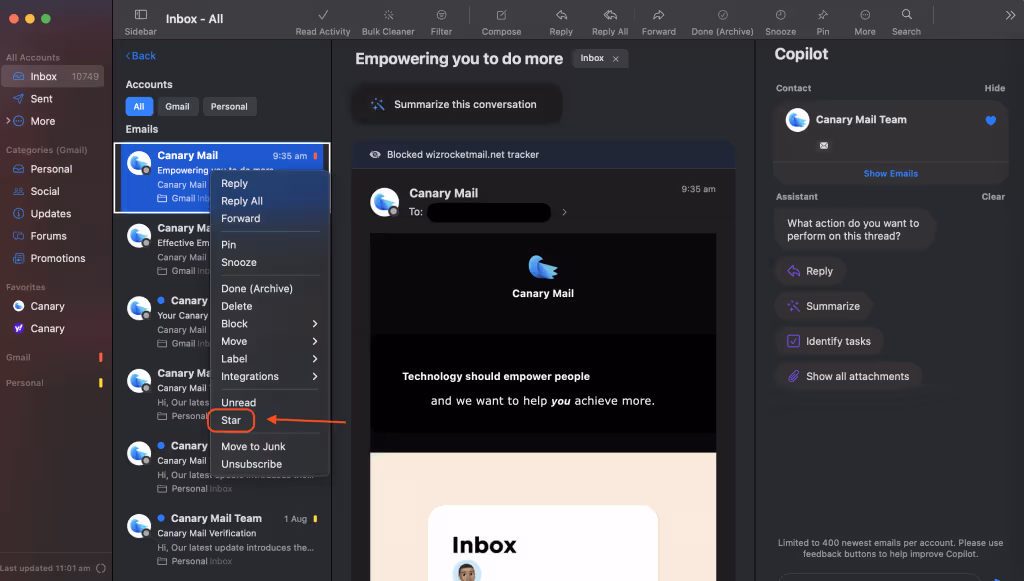
Task: Expand the Block submenu
Action: point(270,324)
